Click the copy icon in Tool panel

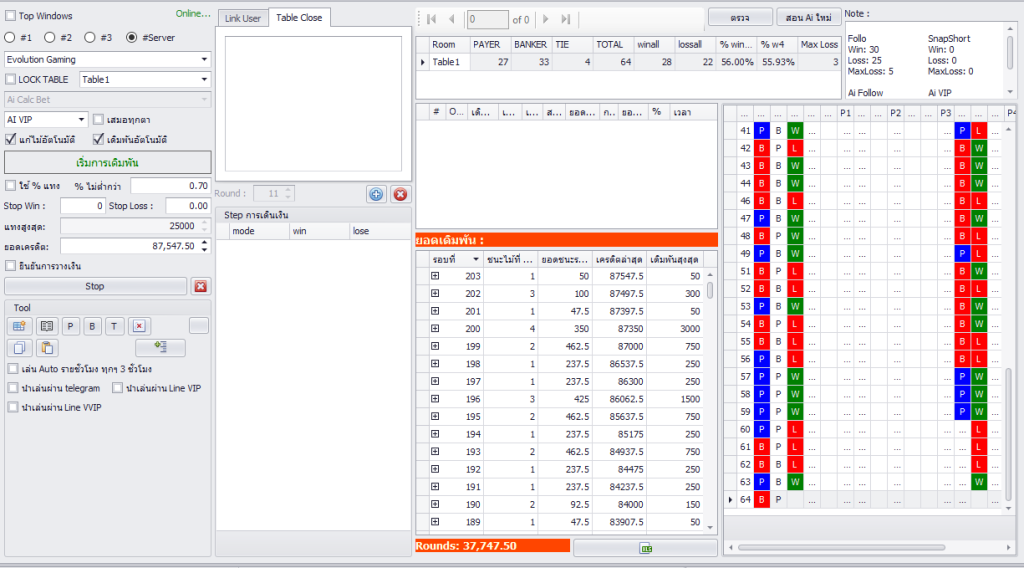[20, 348]
